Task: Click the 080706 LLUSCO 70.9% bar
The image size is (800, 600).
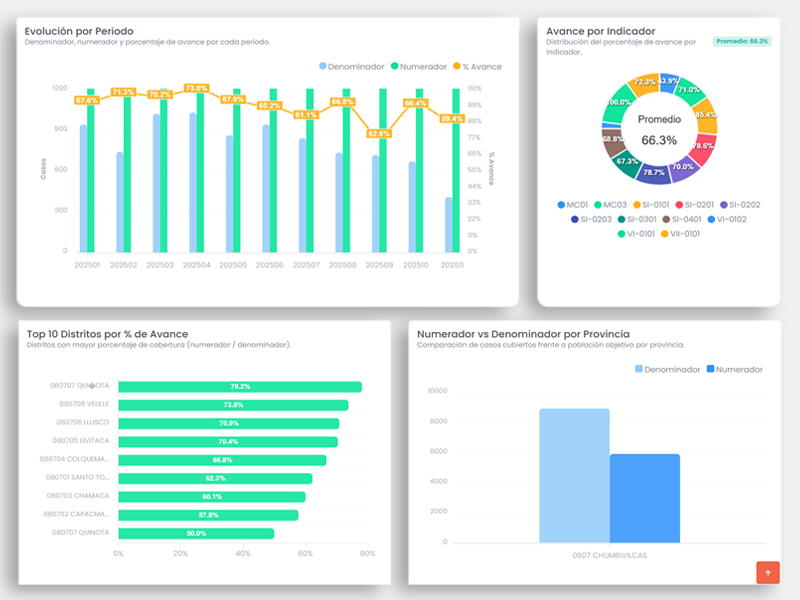Action: coord(228,423)
